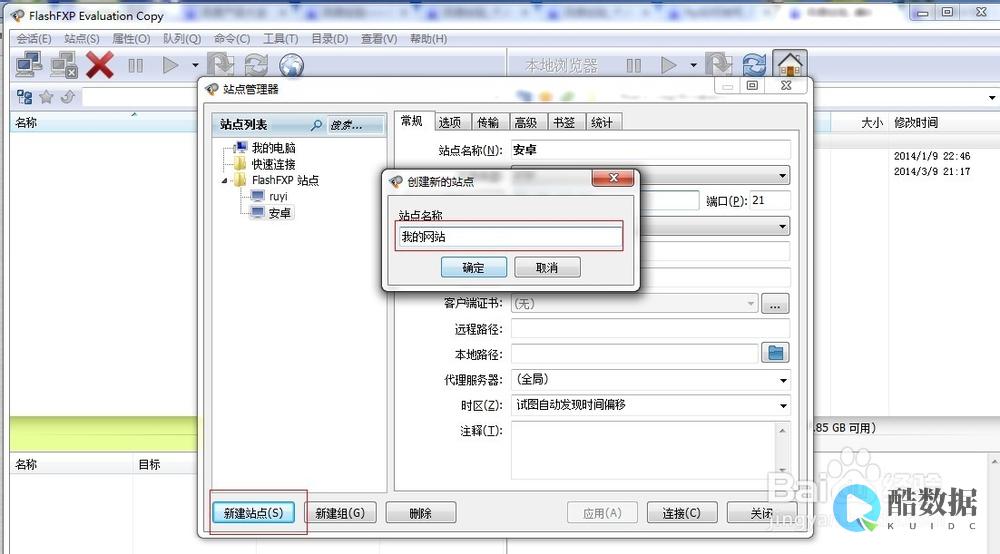Click the 站点名称(N) field showing 安卓
Viewport: 1000px width, 554px height.
tap(651, 150)
